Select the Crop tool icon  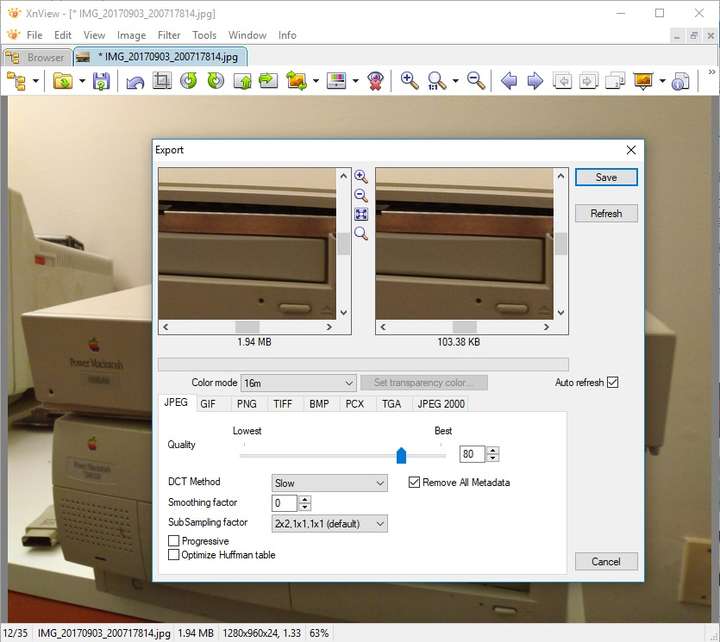(x=162, y=81)
